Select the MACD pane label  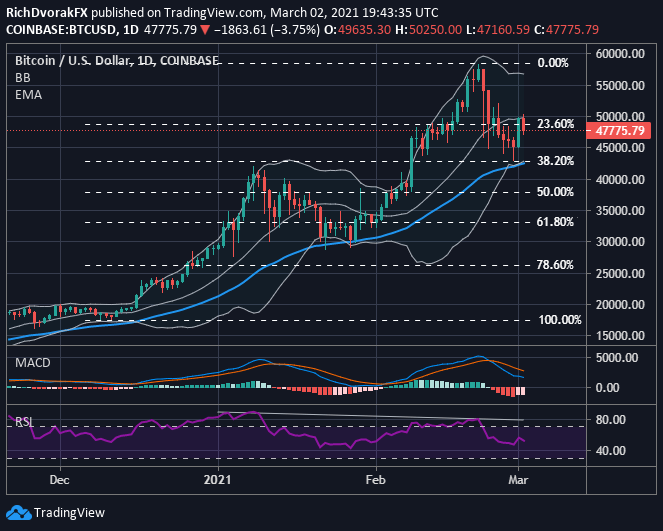click(33, 363)
